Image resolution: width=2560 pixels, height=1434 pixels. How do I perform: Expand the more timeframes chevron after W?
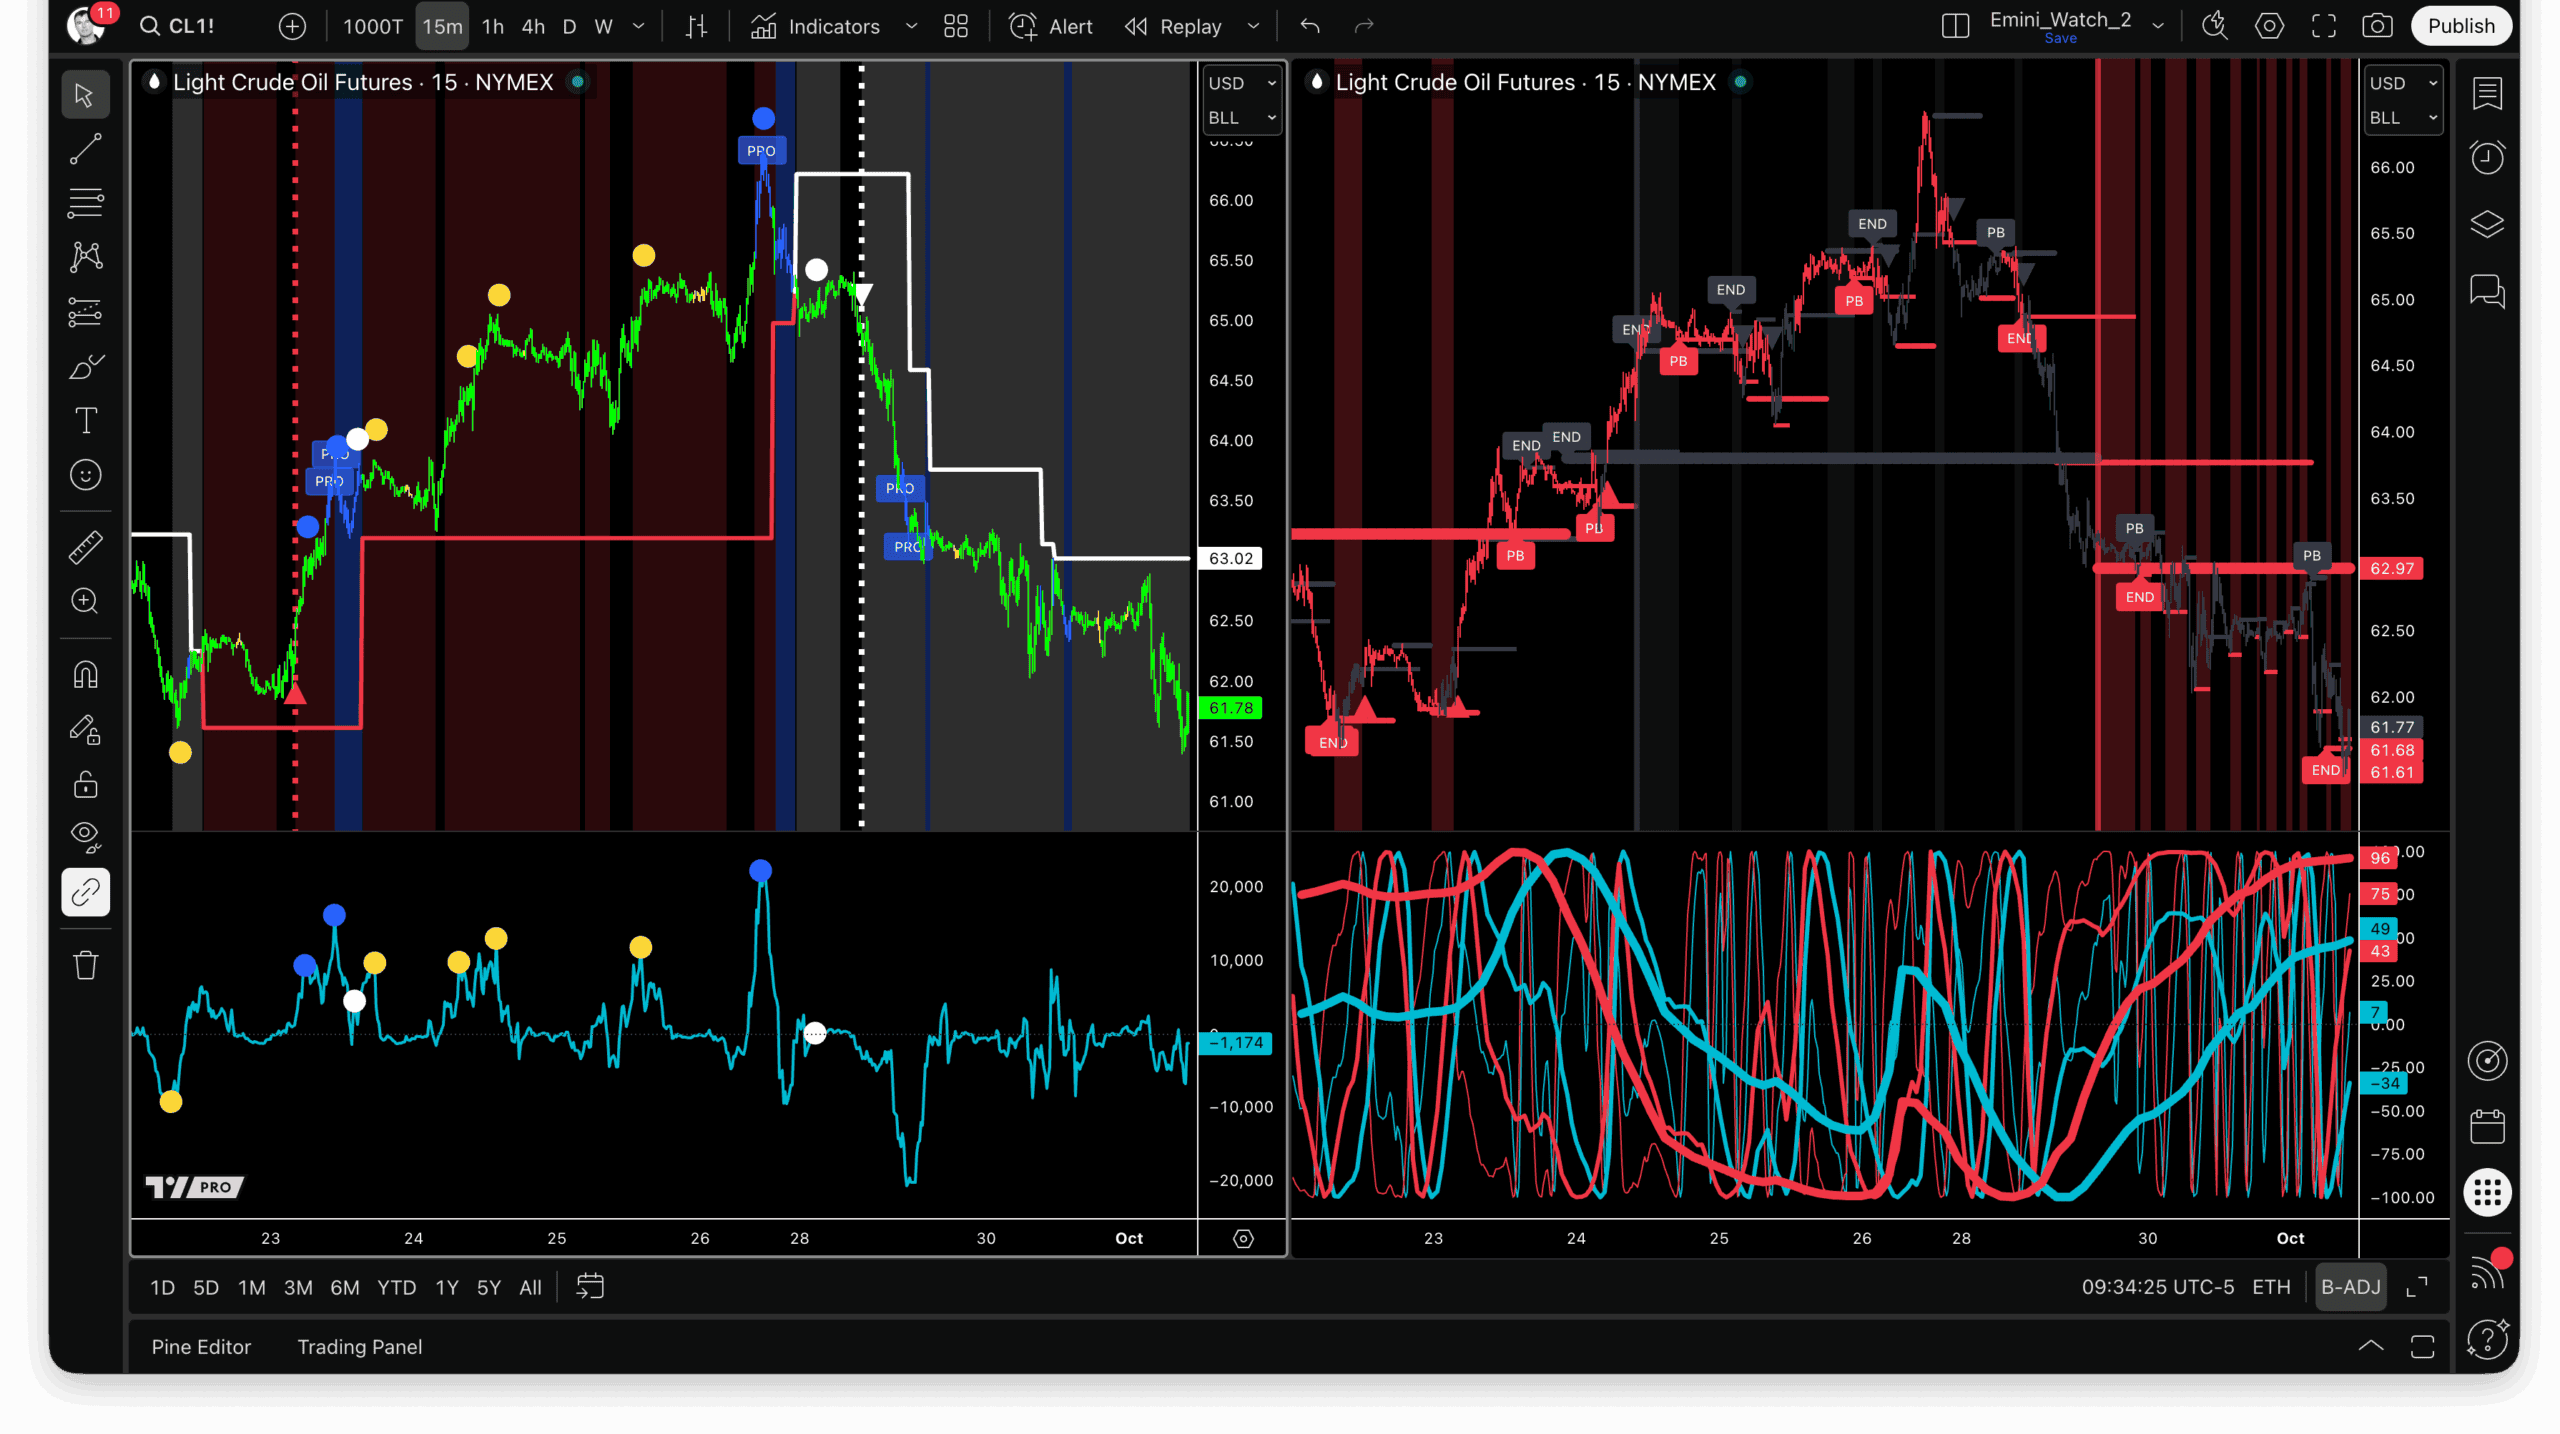click(638, 26)
